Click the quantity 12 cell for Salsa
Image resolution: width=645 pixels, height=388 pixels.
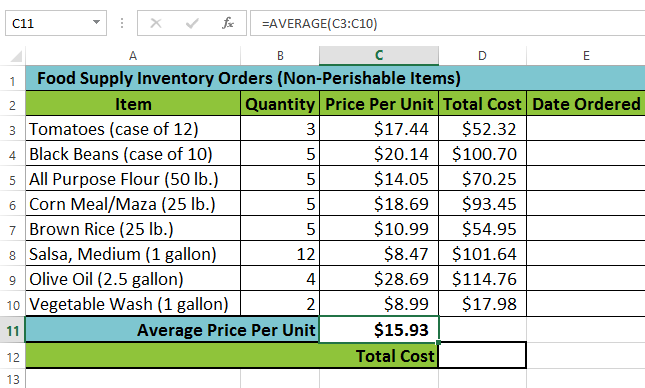tap(280, 254)
